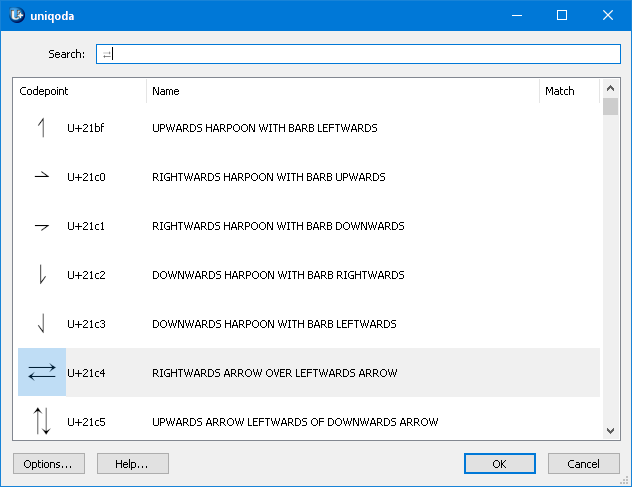Click the upwards-downwards arrow pair glyph
Screen dimensions: 632x487
click(x=42, y=422)
